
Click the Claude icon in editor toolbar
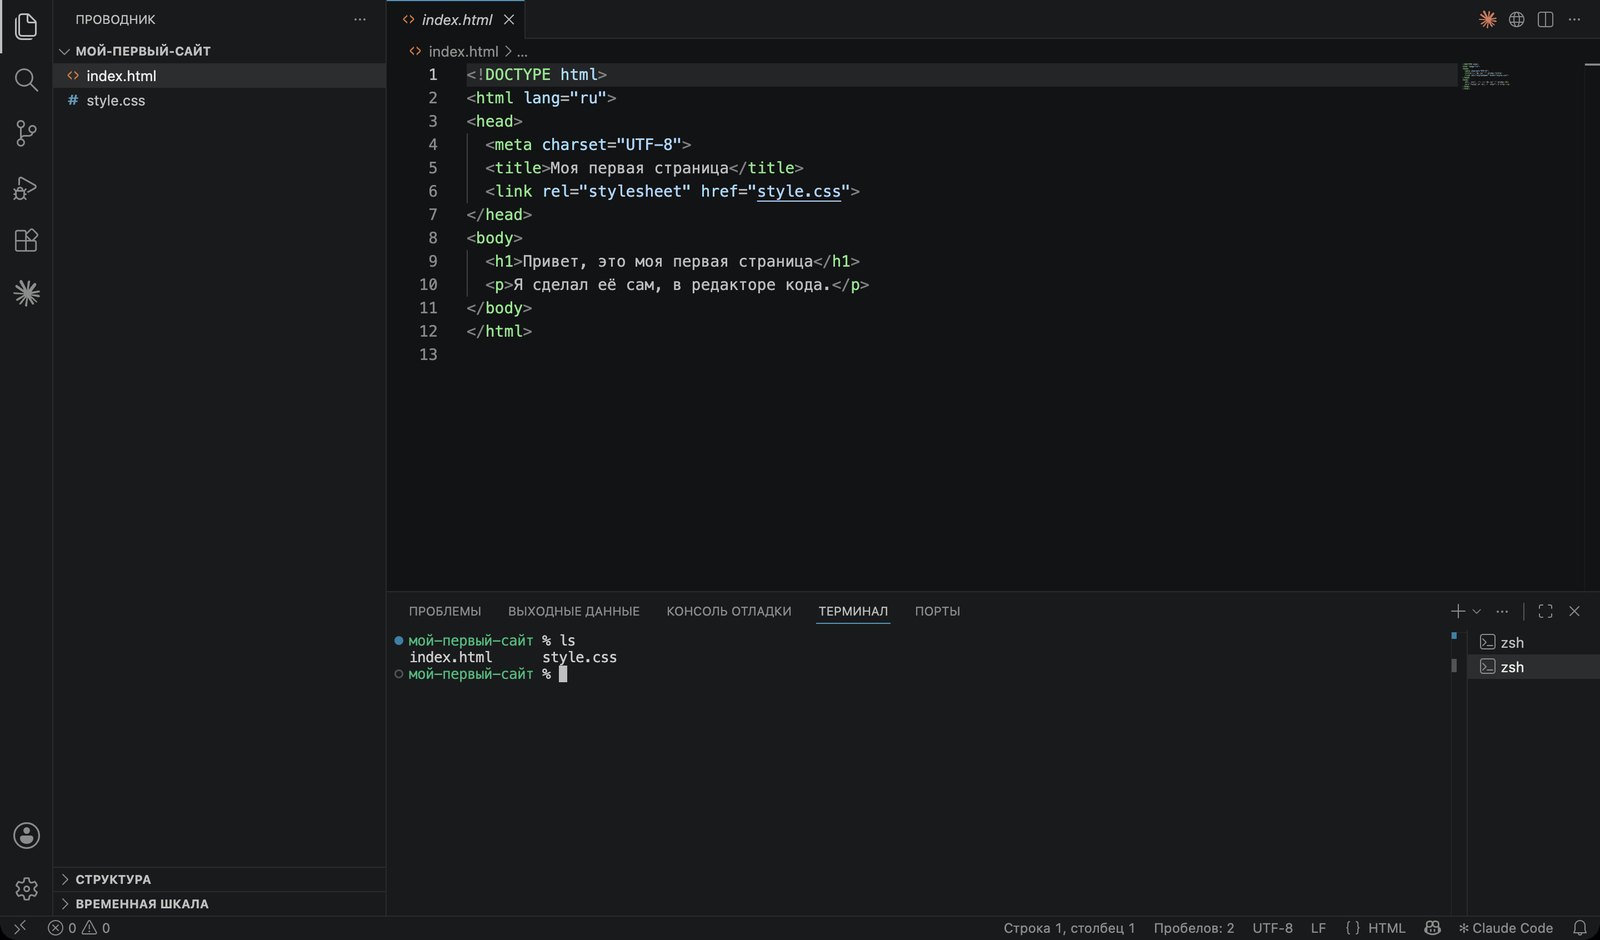click(1488, 19)
